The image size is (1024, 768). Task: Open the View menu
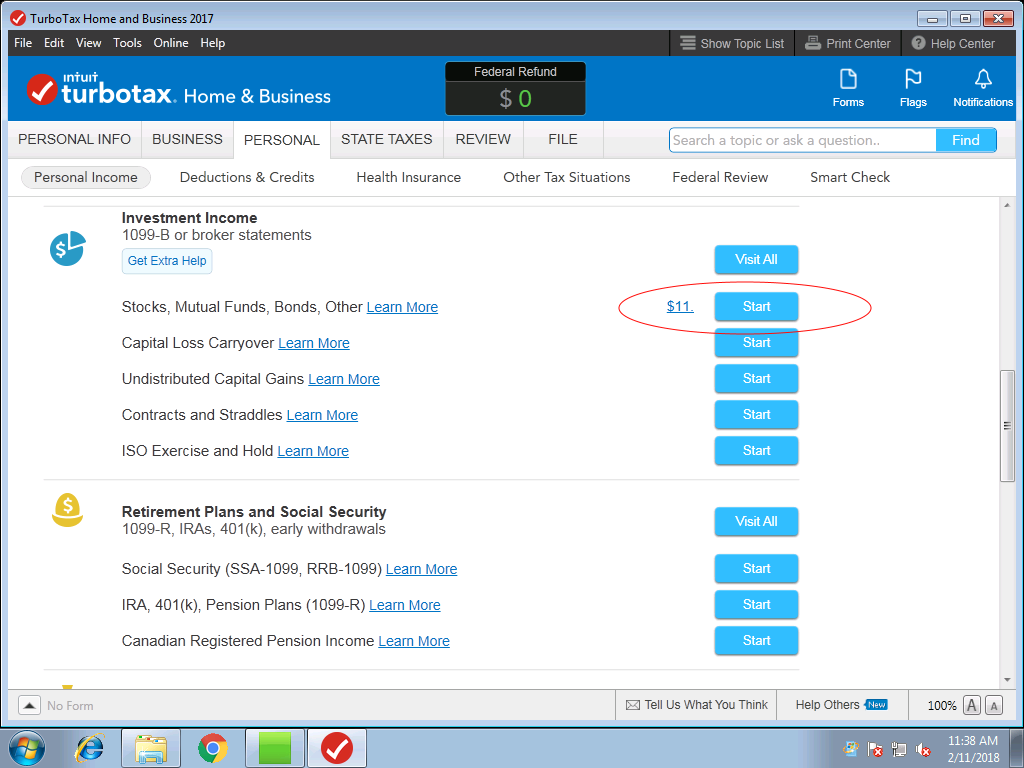(x=88, y=43)
